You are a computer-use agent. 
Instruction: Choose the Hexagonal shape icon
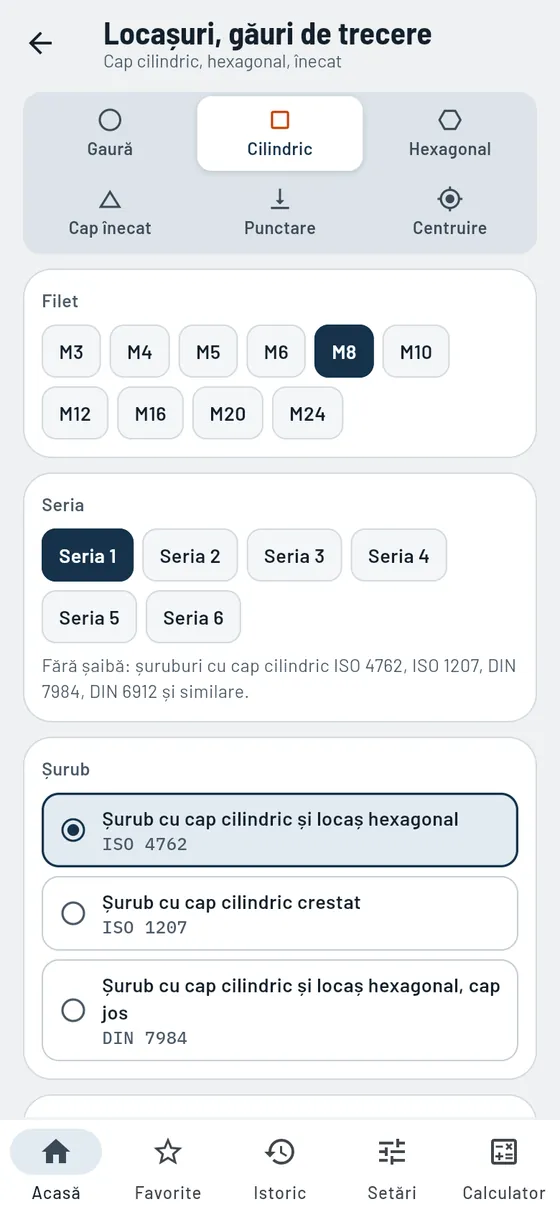[450, 120]
